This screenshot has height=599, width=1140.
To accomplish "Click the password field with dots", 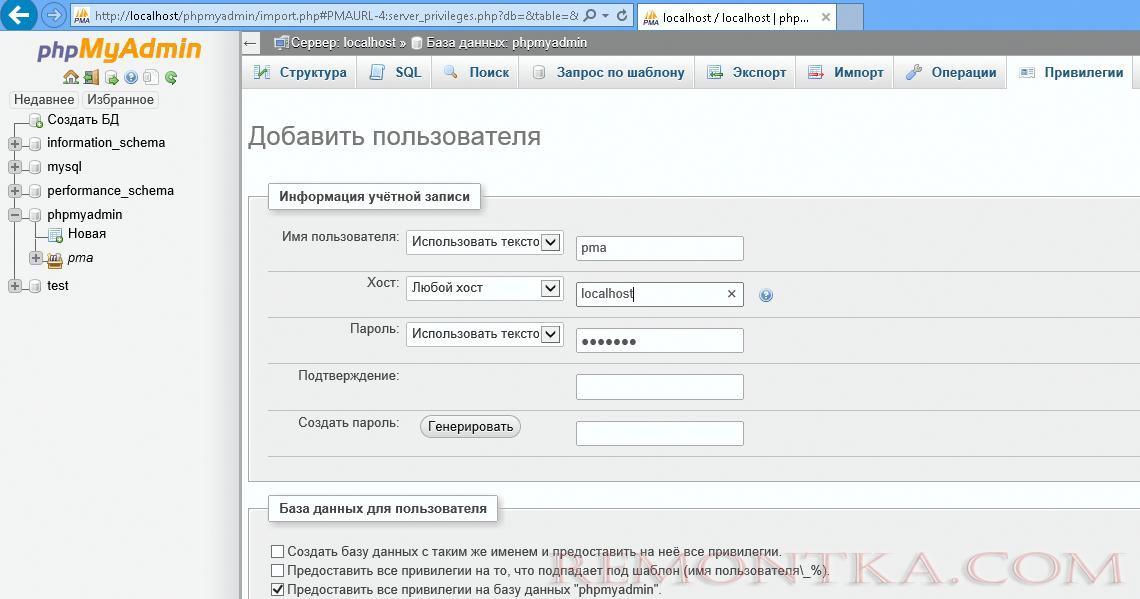I will pyautogui.click(x=659, y=340).
